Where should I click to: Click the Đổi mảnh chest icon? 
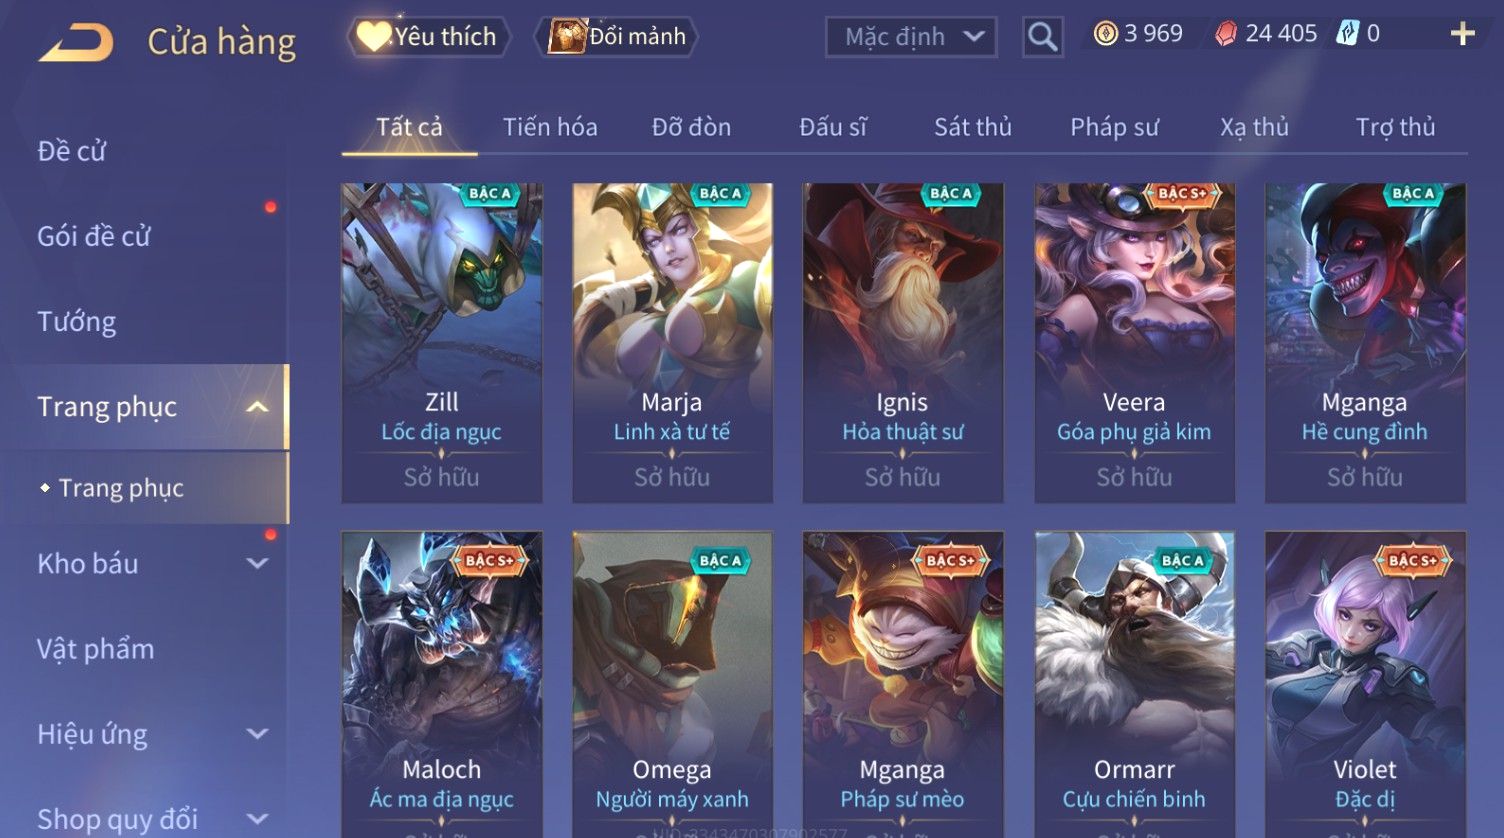pyautogui.click(x=566, y=37)
